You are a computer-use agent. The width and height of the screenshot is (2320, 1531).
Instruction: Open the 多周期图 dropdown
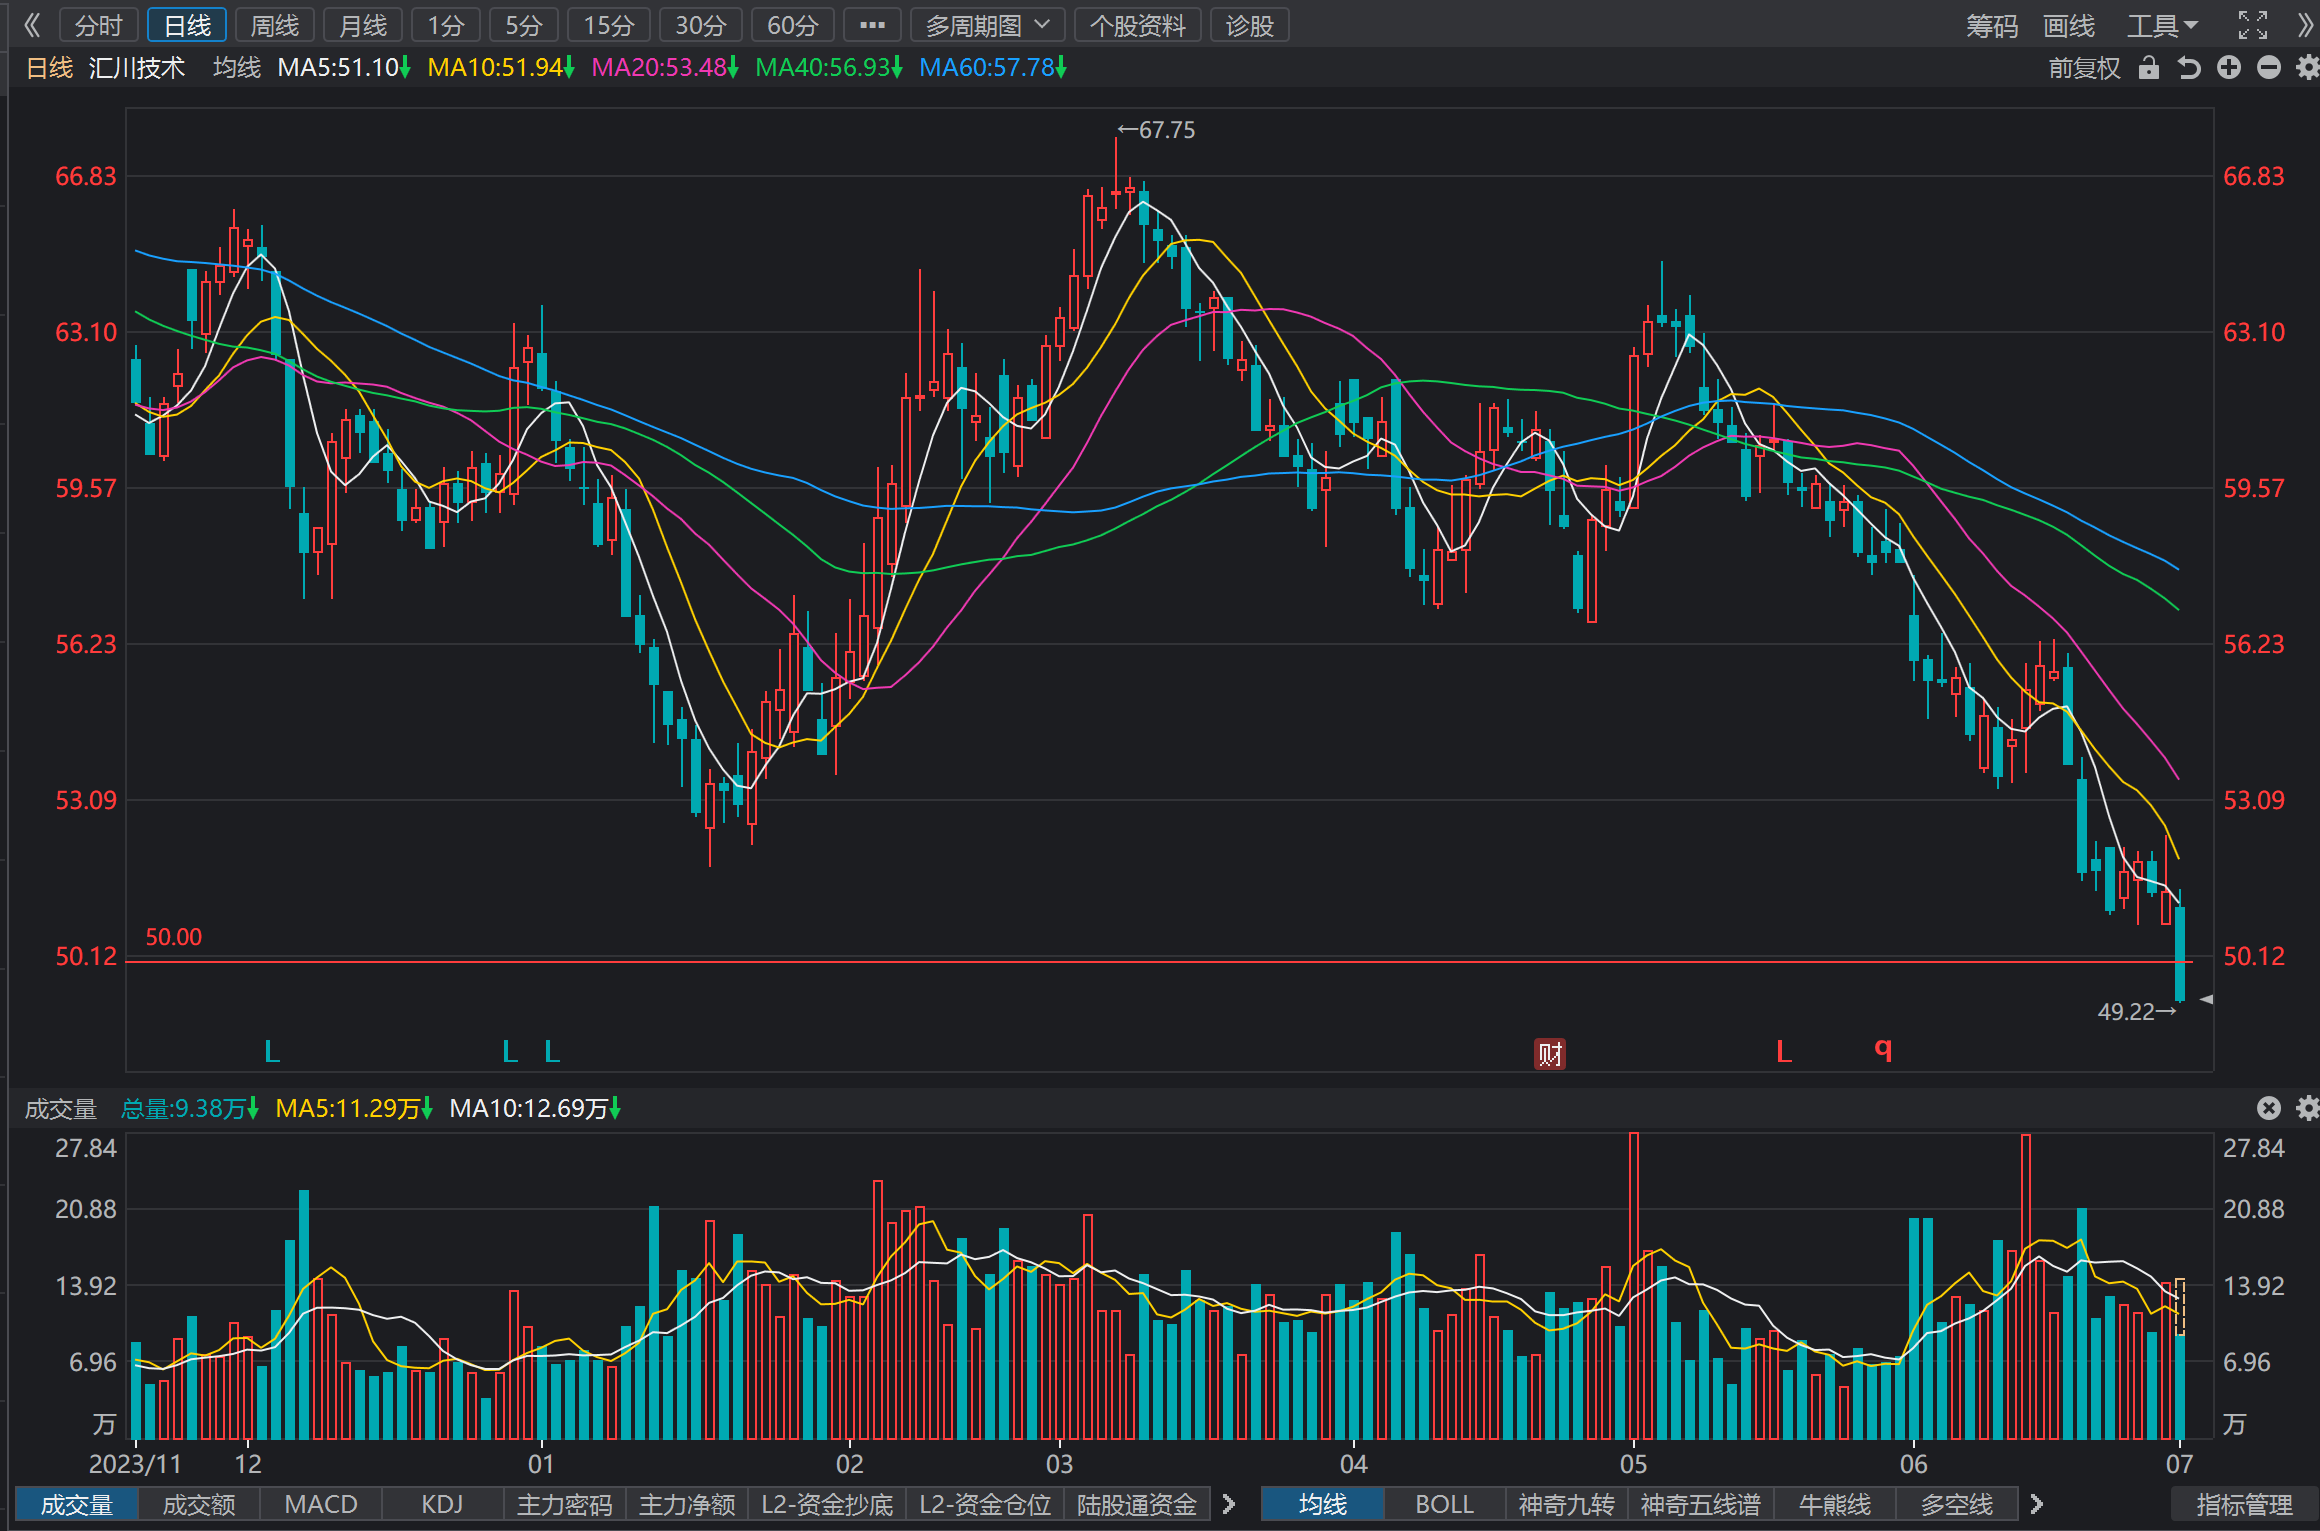987,25
